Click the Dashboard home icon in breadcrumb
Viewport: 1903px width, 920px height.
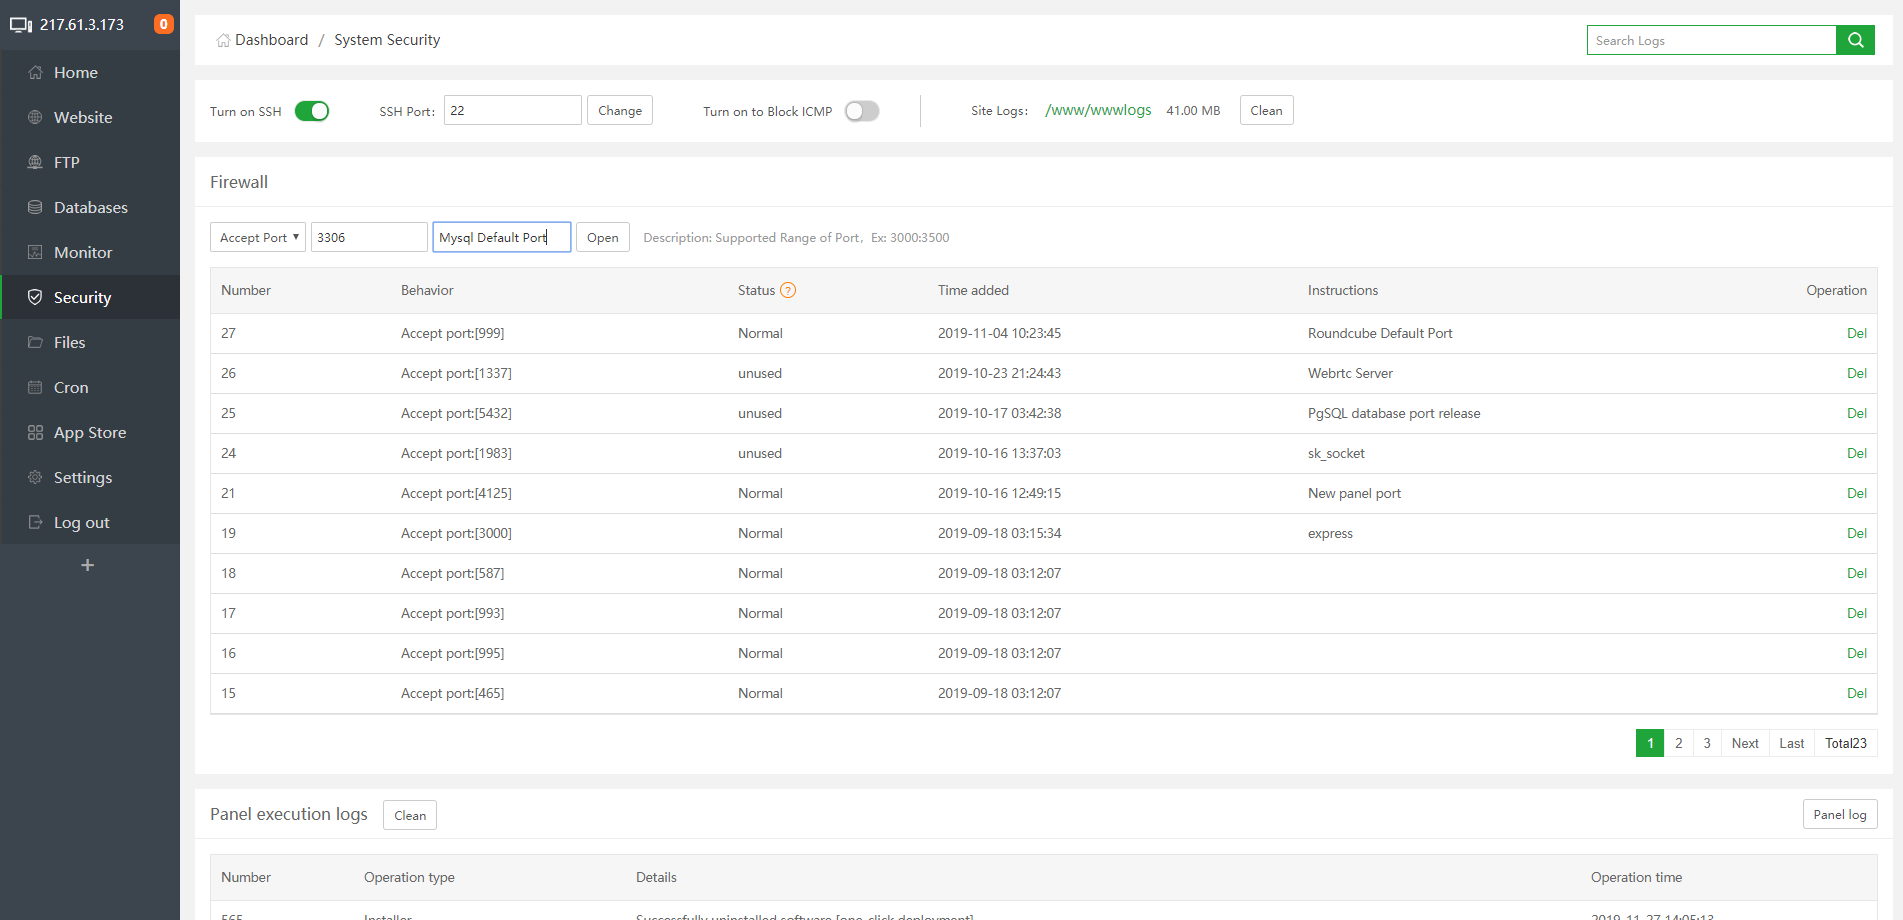click(223, 41)
